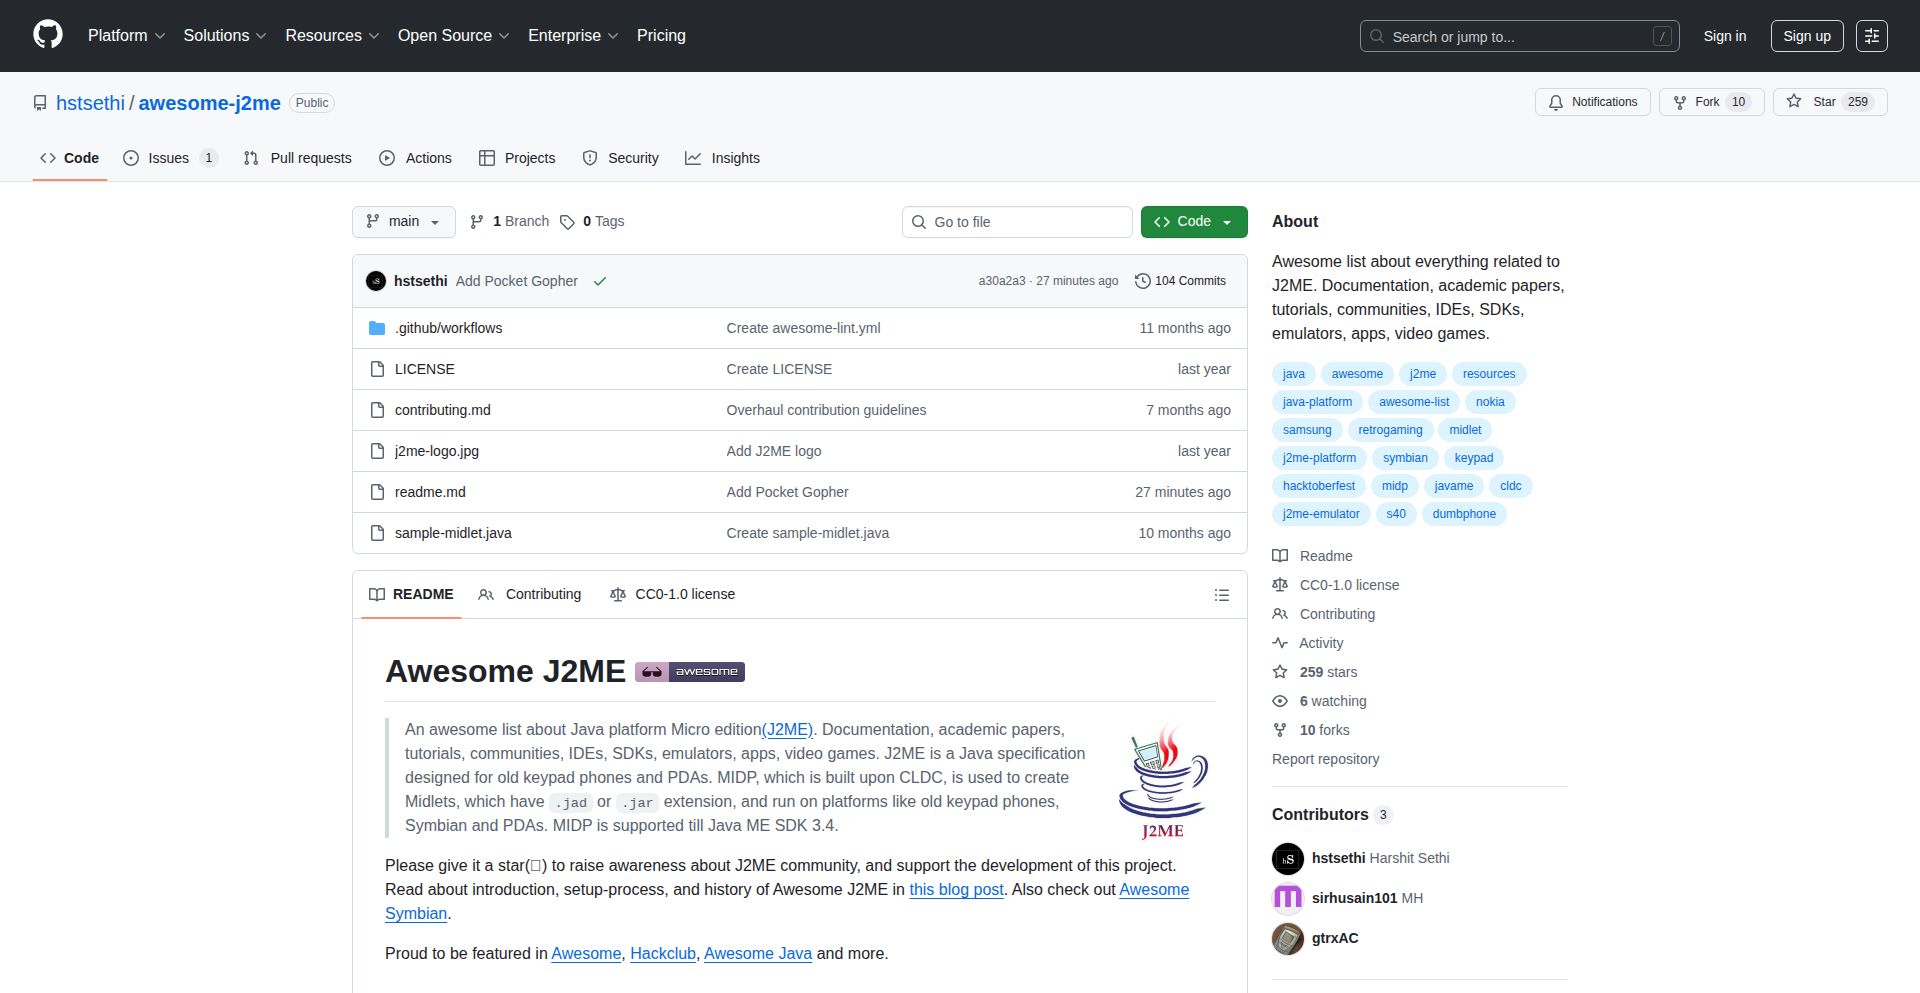This screenshot has width=1920, height=993.
Task: Open the 104 Commits history link
Action: coord(1180,281)
